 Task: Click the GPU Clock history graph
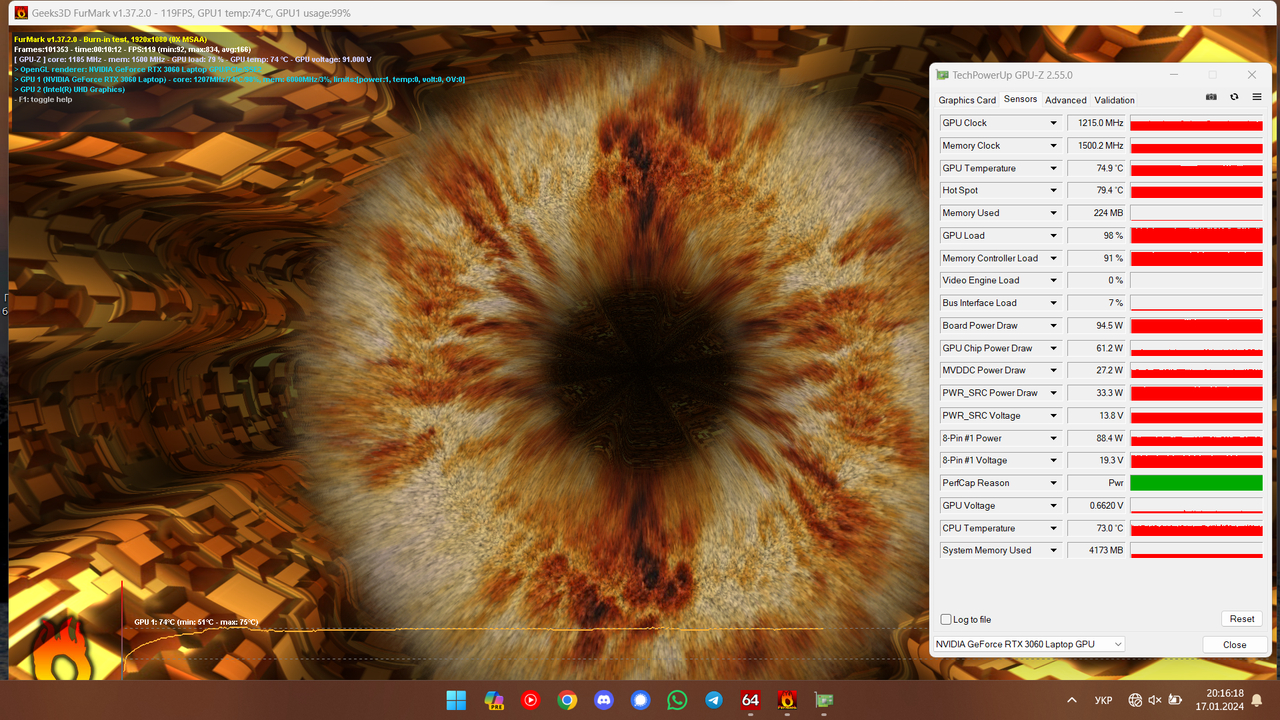pyautogui.click(x=1196, y=123)
